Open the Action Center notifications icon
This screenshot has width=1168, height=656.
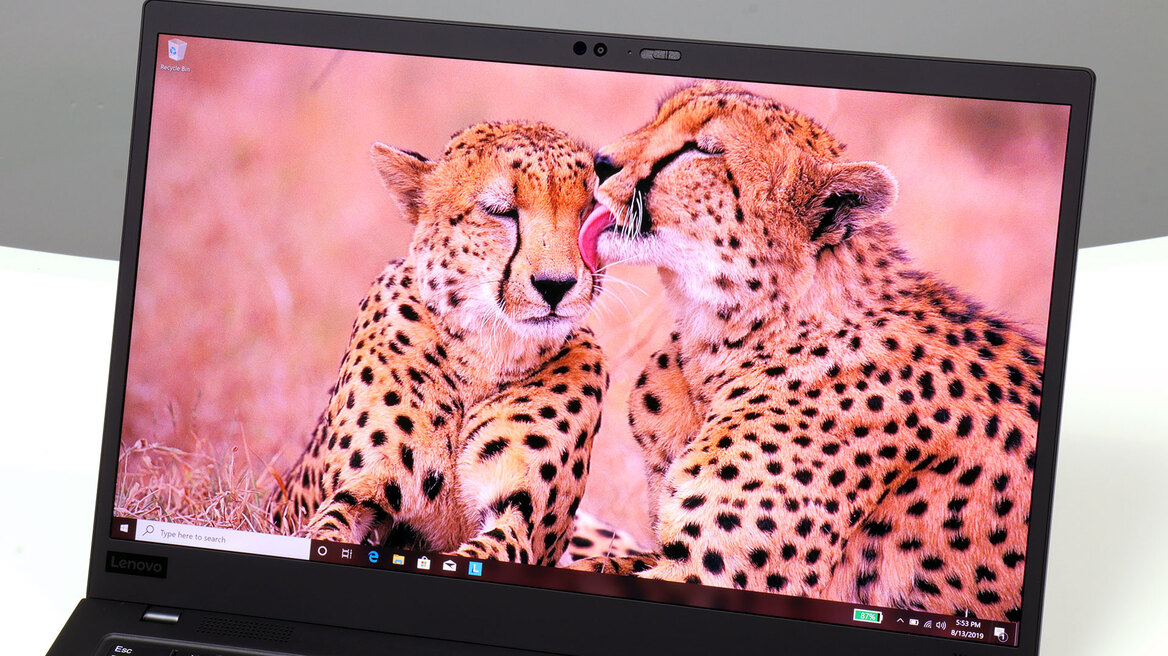point(1000,634)
